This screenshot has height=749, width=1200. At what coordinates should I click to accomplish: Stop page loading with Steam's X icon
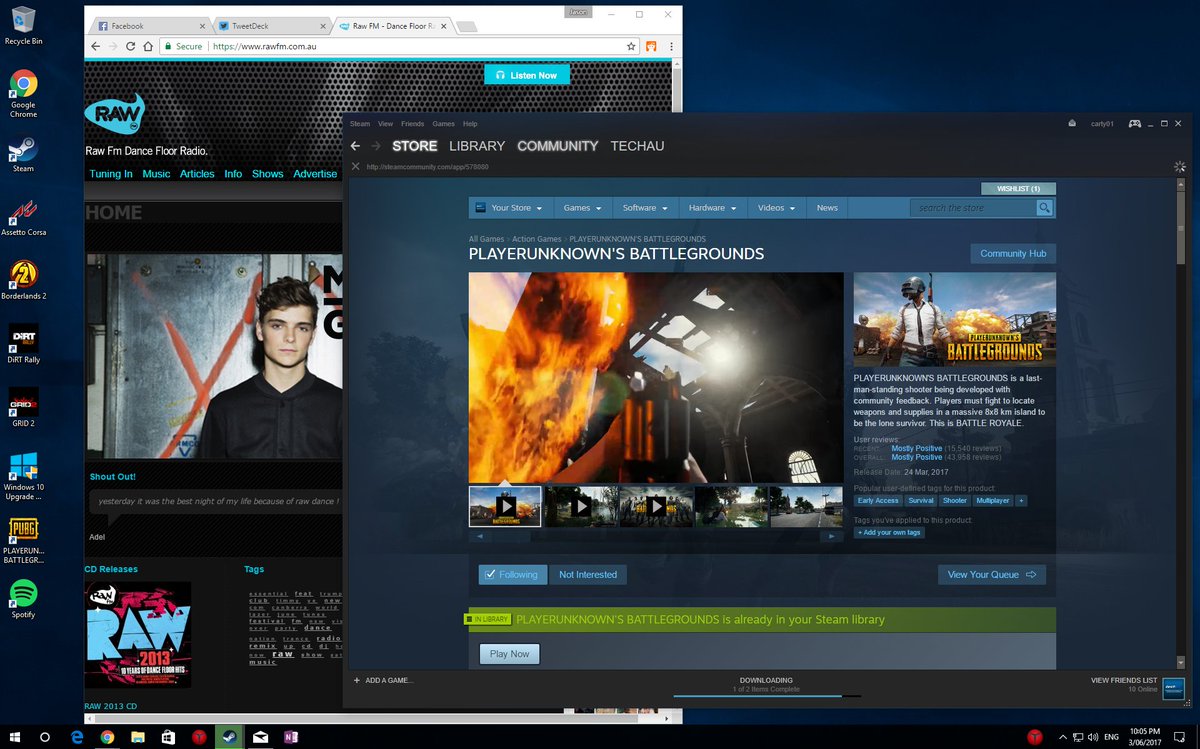coord(355,167)
